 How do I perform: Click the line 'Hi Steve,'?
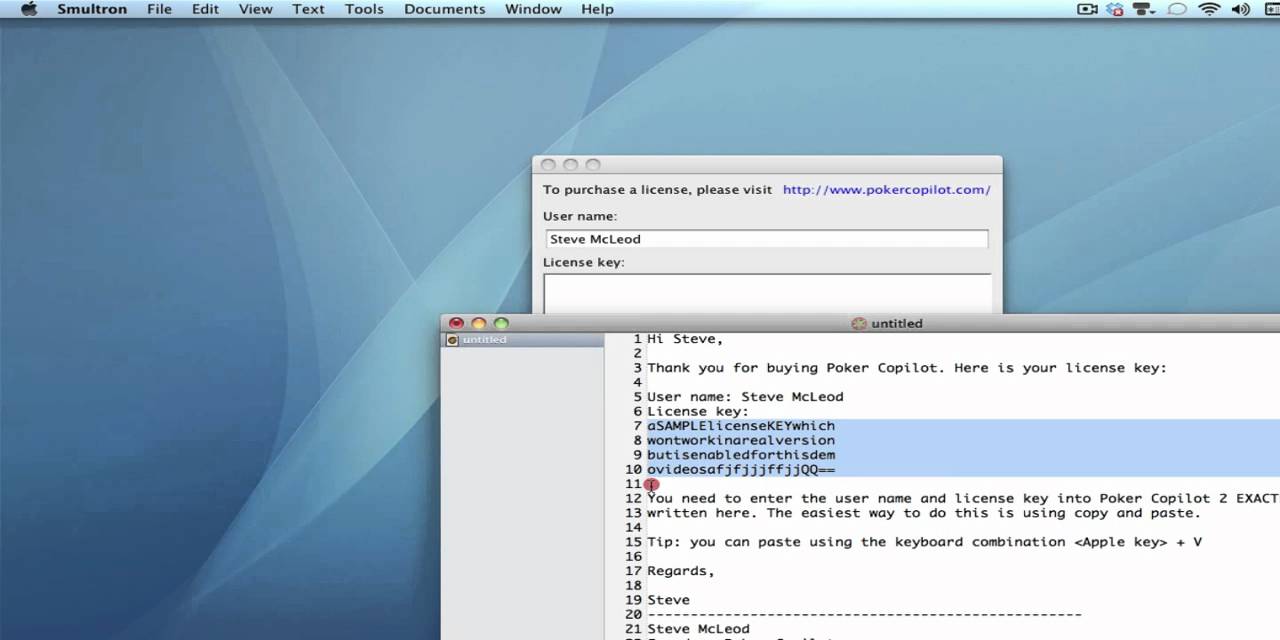[685, 339]
